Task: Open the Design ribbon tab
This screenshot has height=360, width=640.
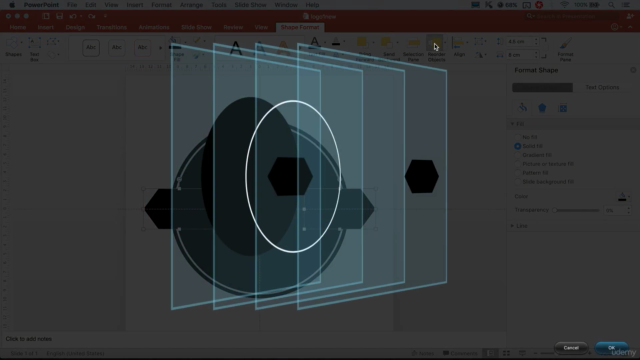Action: pos(75,27)
